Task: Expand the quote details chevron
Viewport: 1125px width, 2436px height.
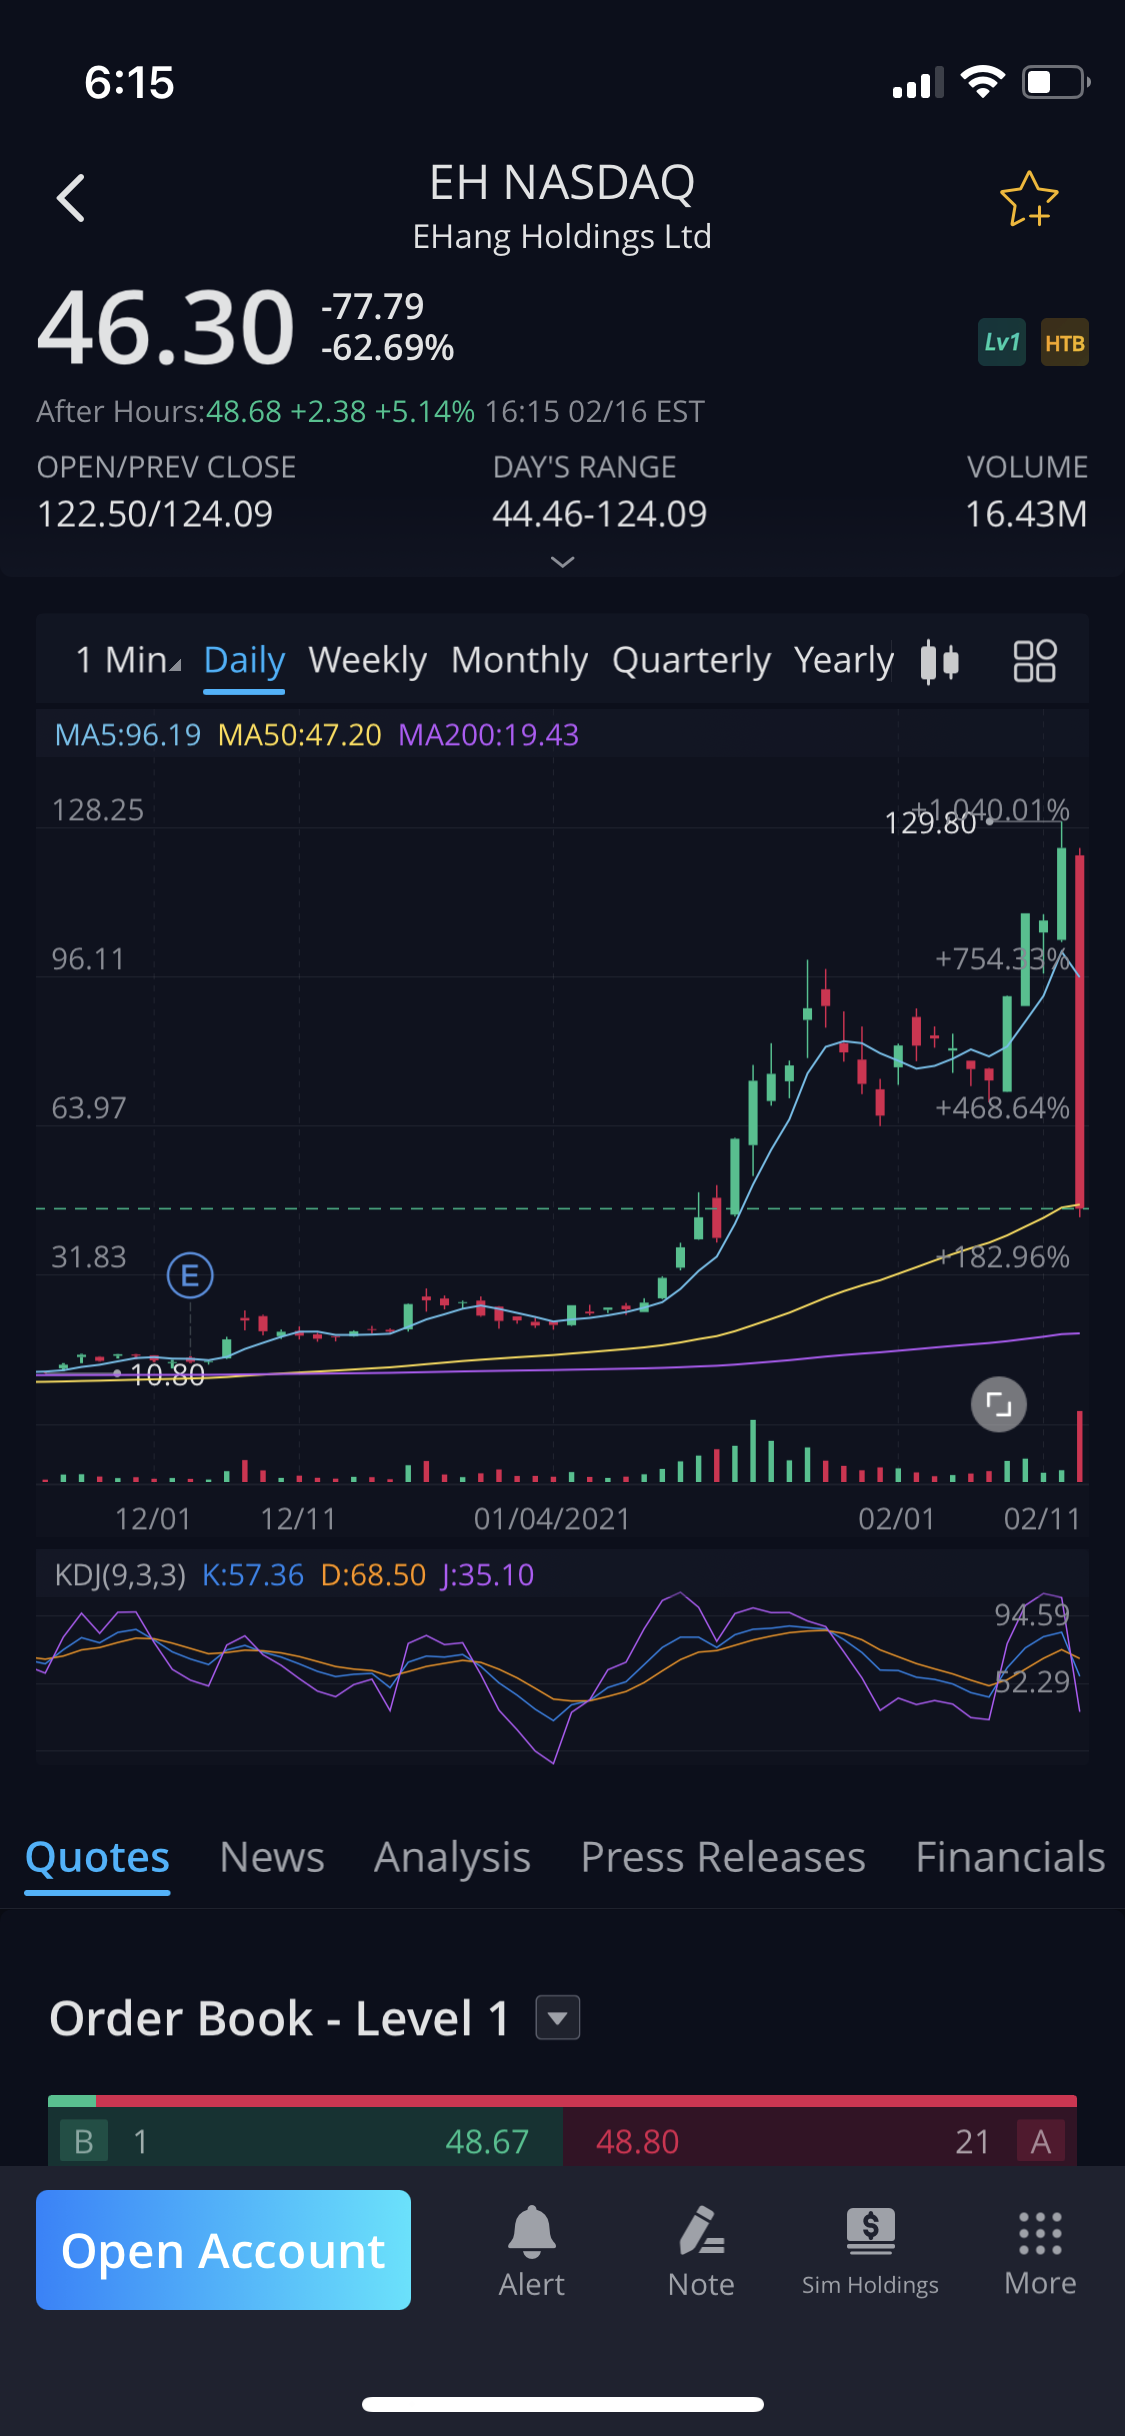Action: (563, 562)
